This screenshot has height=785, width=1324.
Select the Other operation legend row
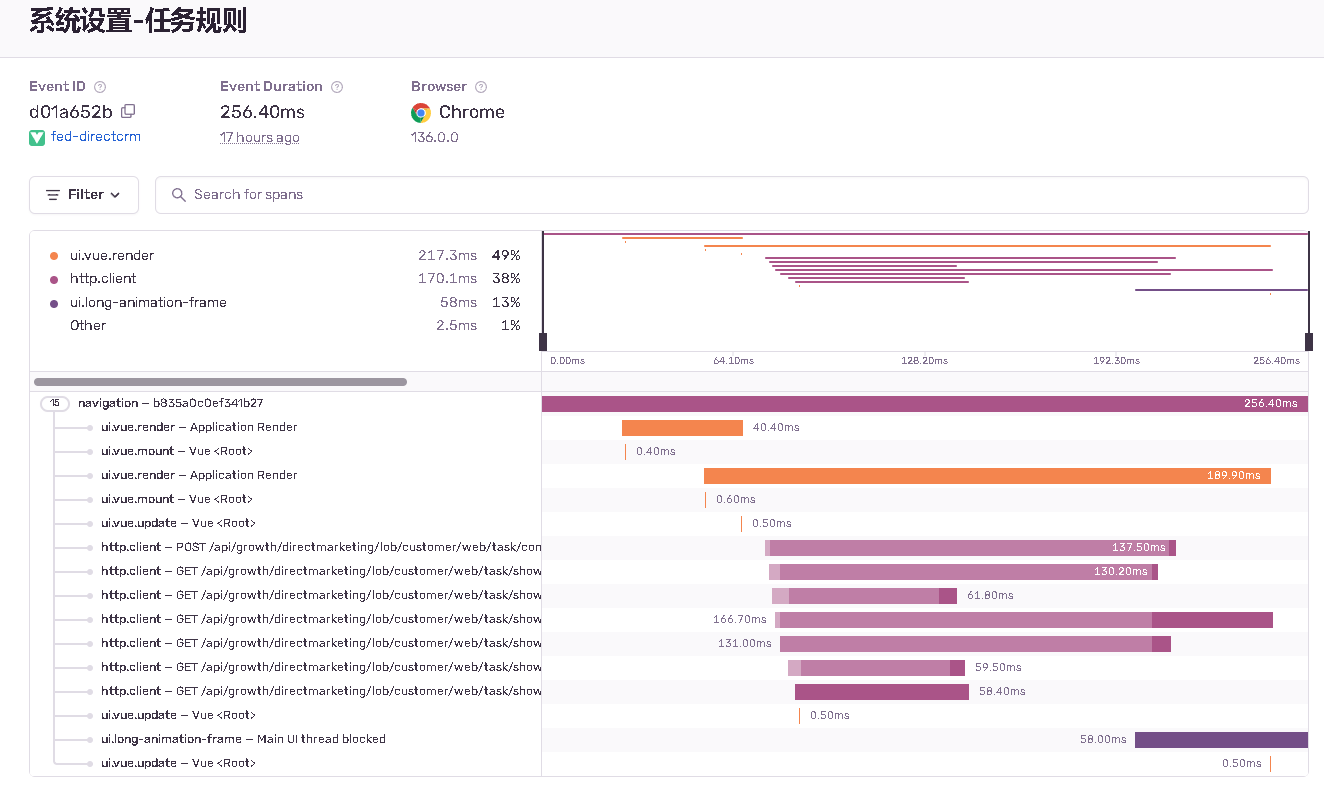click(x=285, y=325)
